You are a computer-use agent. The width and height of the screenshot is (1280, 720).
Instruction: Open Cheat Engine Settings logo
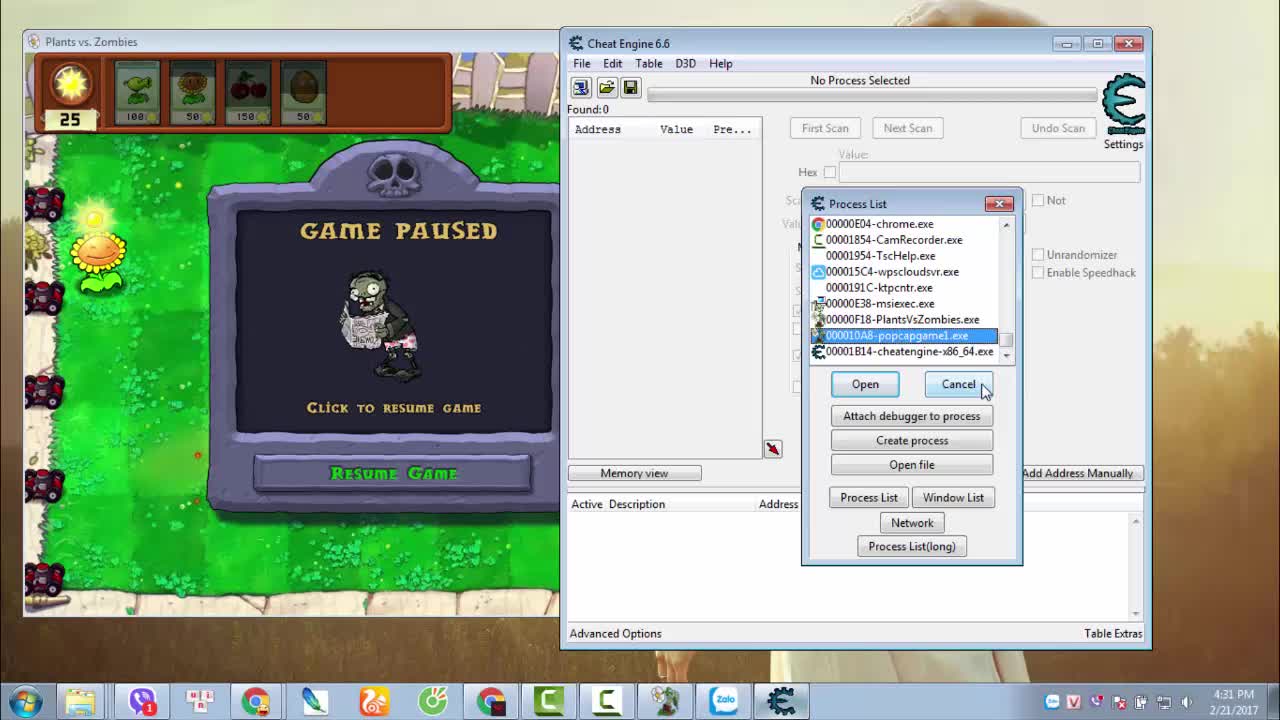(1123, 105)
